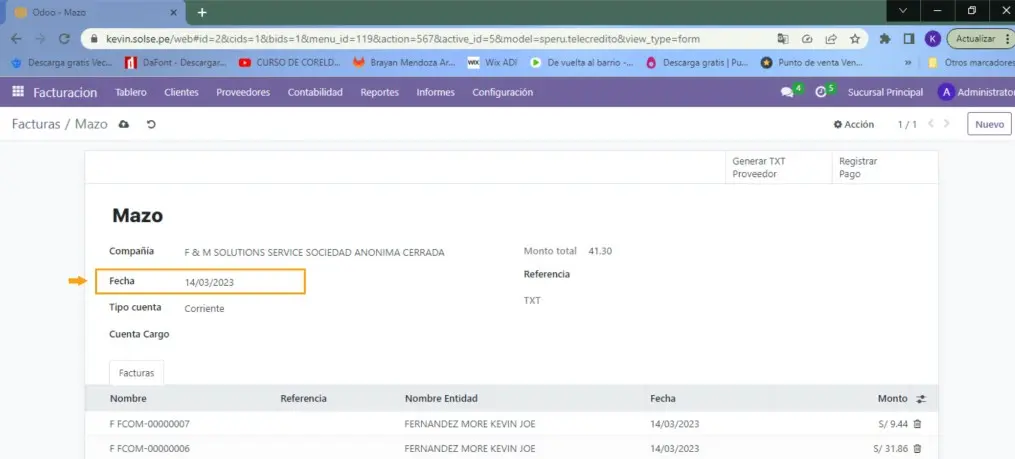
Task: Open the Proveedores menu
Action: tap(243, 92)
